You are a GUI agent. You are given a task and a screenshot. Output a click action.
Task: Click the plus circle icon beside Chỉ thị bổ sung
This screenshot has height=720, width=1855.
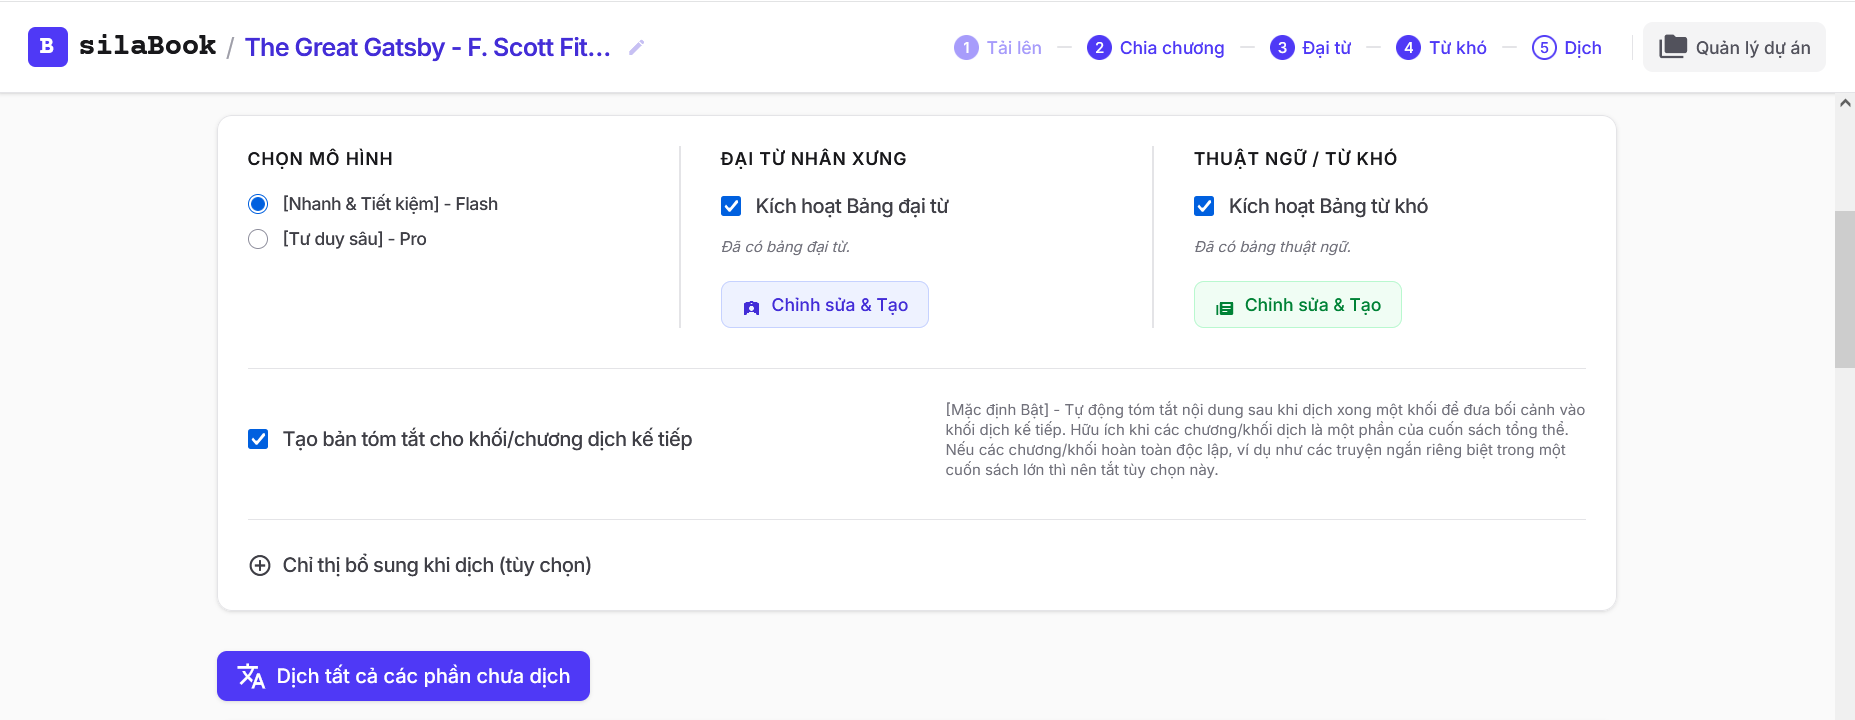pyautogui.click(x=259, y=565)
